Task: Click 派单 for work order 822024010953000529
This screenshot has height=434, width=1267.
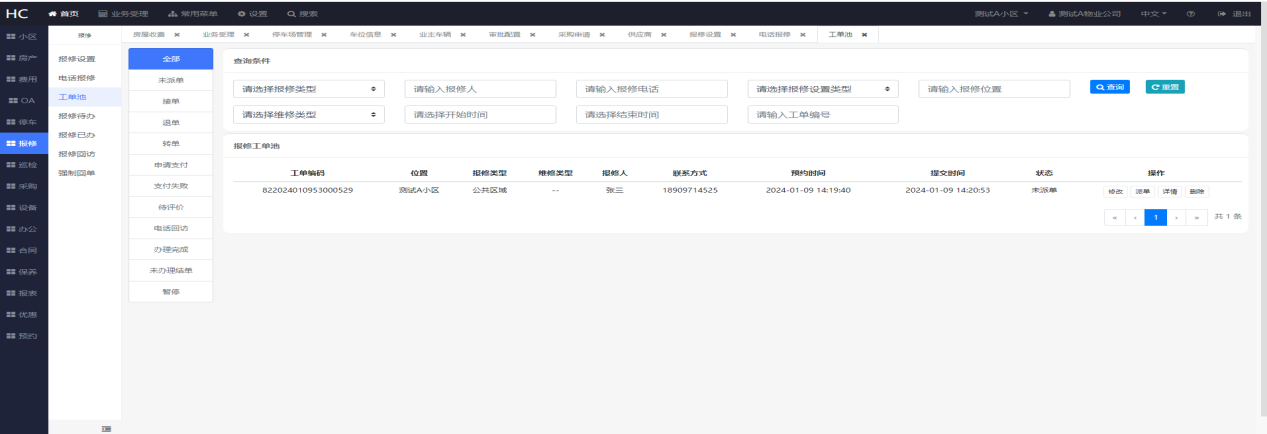Action: [x=1142, y=190]
